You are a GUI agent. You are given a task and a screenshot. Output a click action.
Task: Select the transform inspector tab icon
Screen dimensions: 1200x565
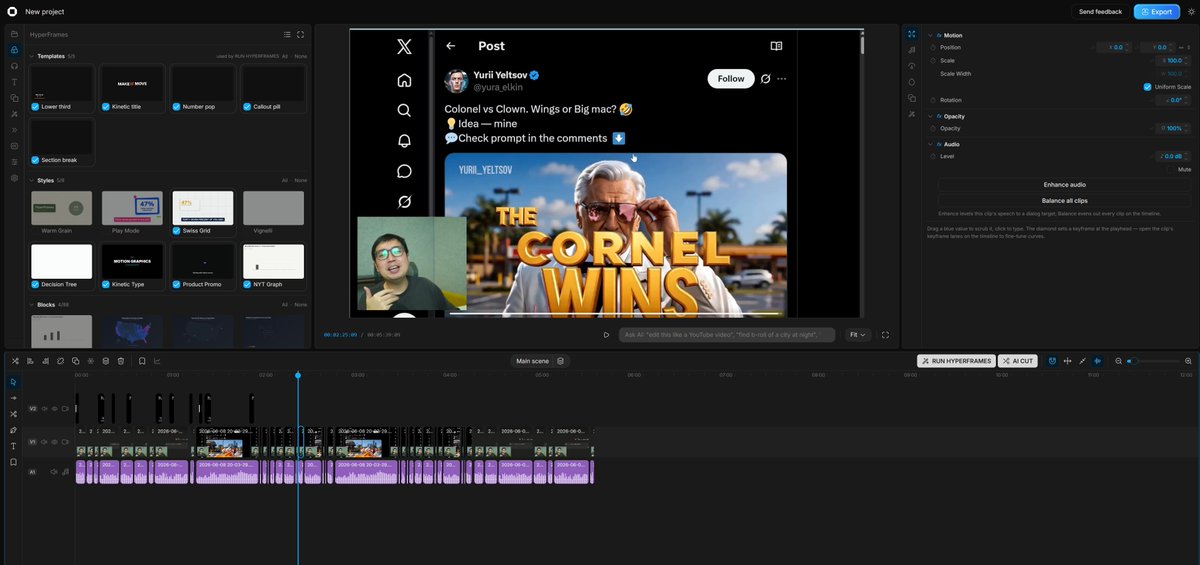(x=912, y=34)
